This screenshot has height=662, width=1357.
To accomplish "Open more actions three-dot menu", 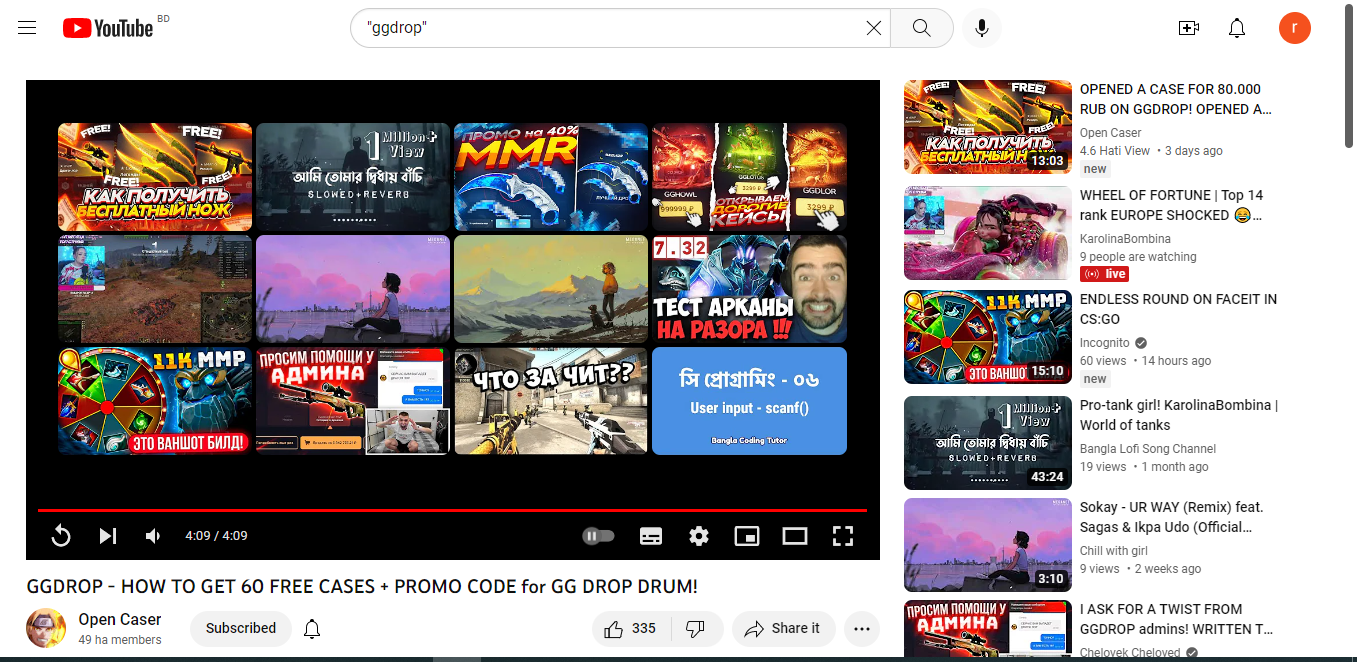I will 862,628.
